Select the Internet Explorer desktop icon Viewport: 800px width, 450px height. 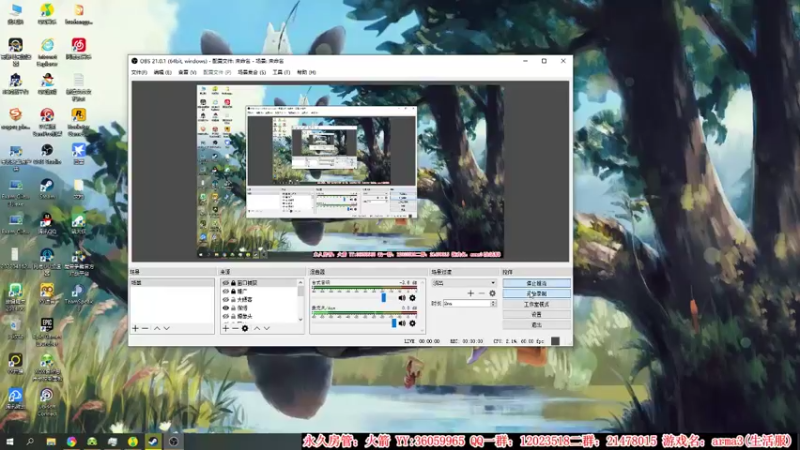[47, 52]
